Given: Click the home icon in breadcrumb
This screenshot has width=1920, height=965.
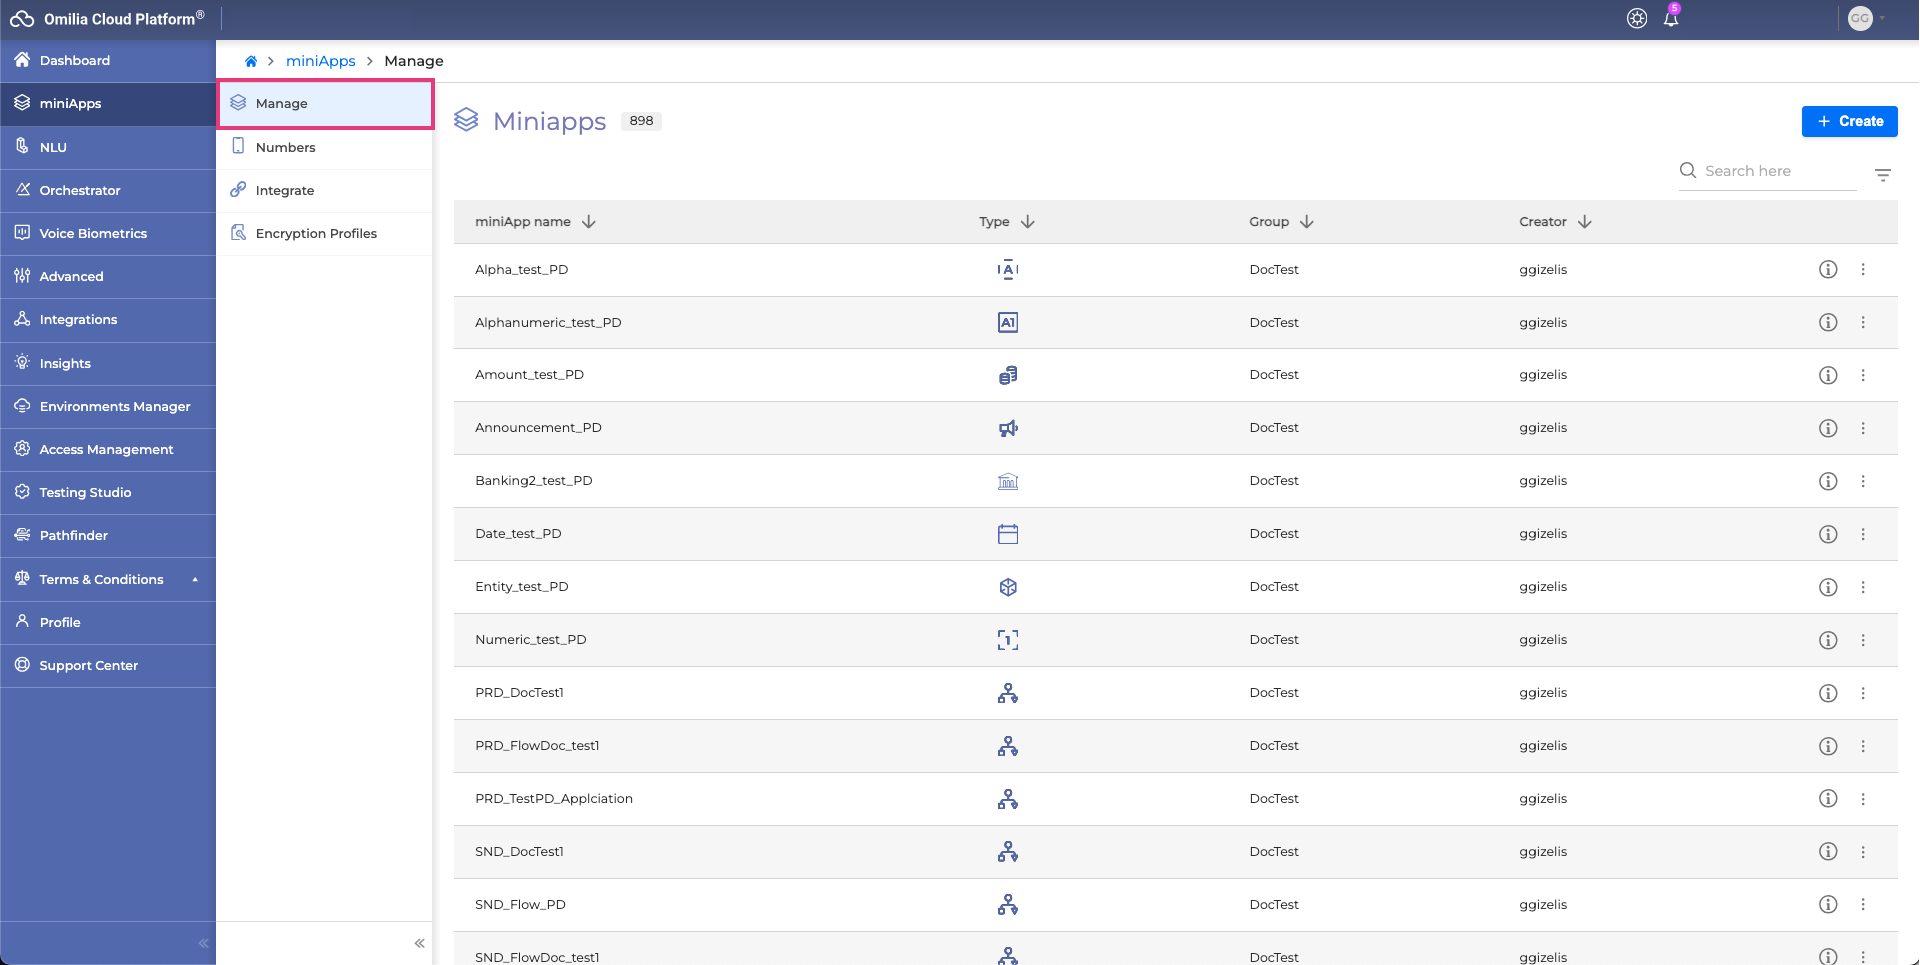Looking at the screenshot, I should [251, 61].
